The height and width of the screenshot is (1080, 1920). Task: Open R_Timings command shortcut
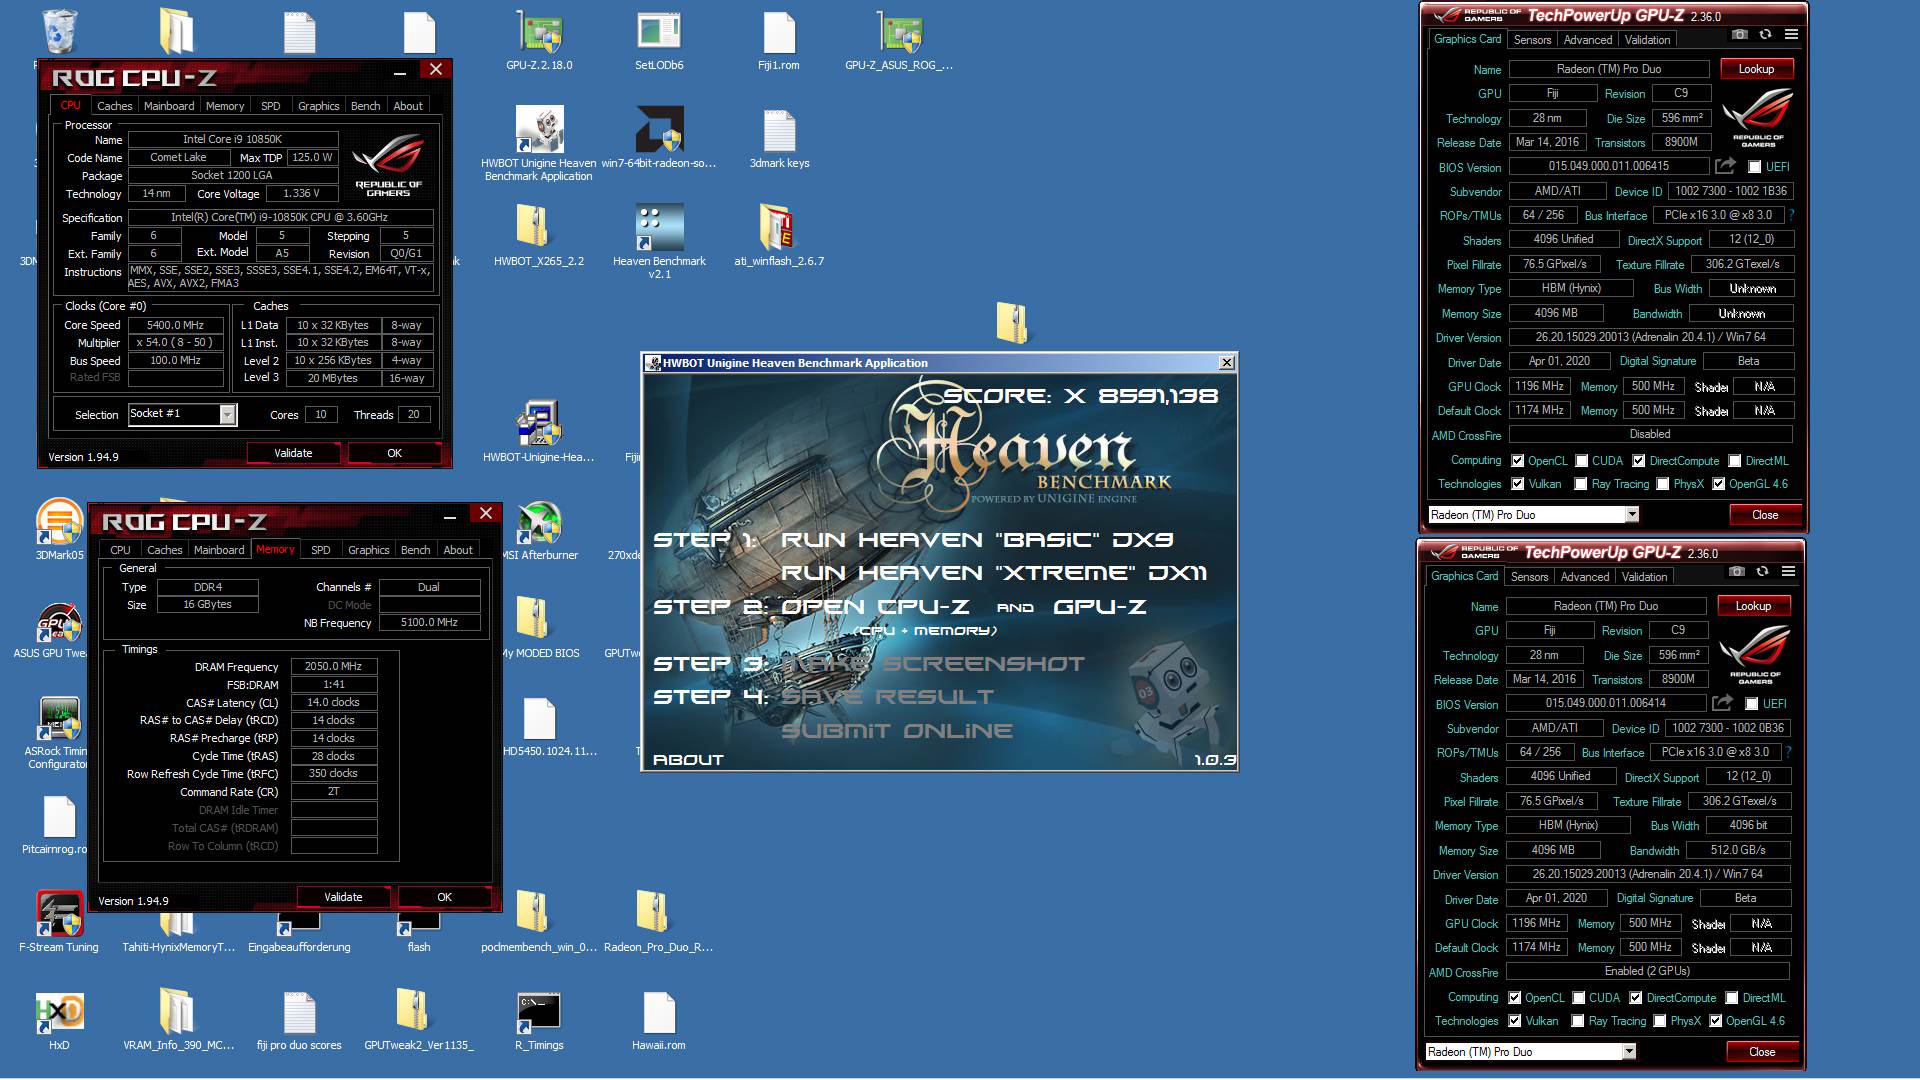539,1012
